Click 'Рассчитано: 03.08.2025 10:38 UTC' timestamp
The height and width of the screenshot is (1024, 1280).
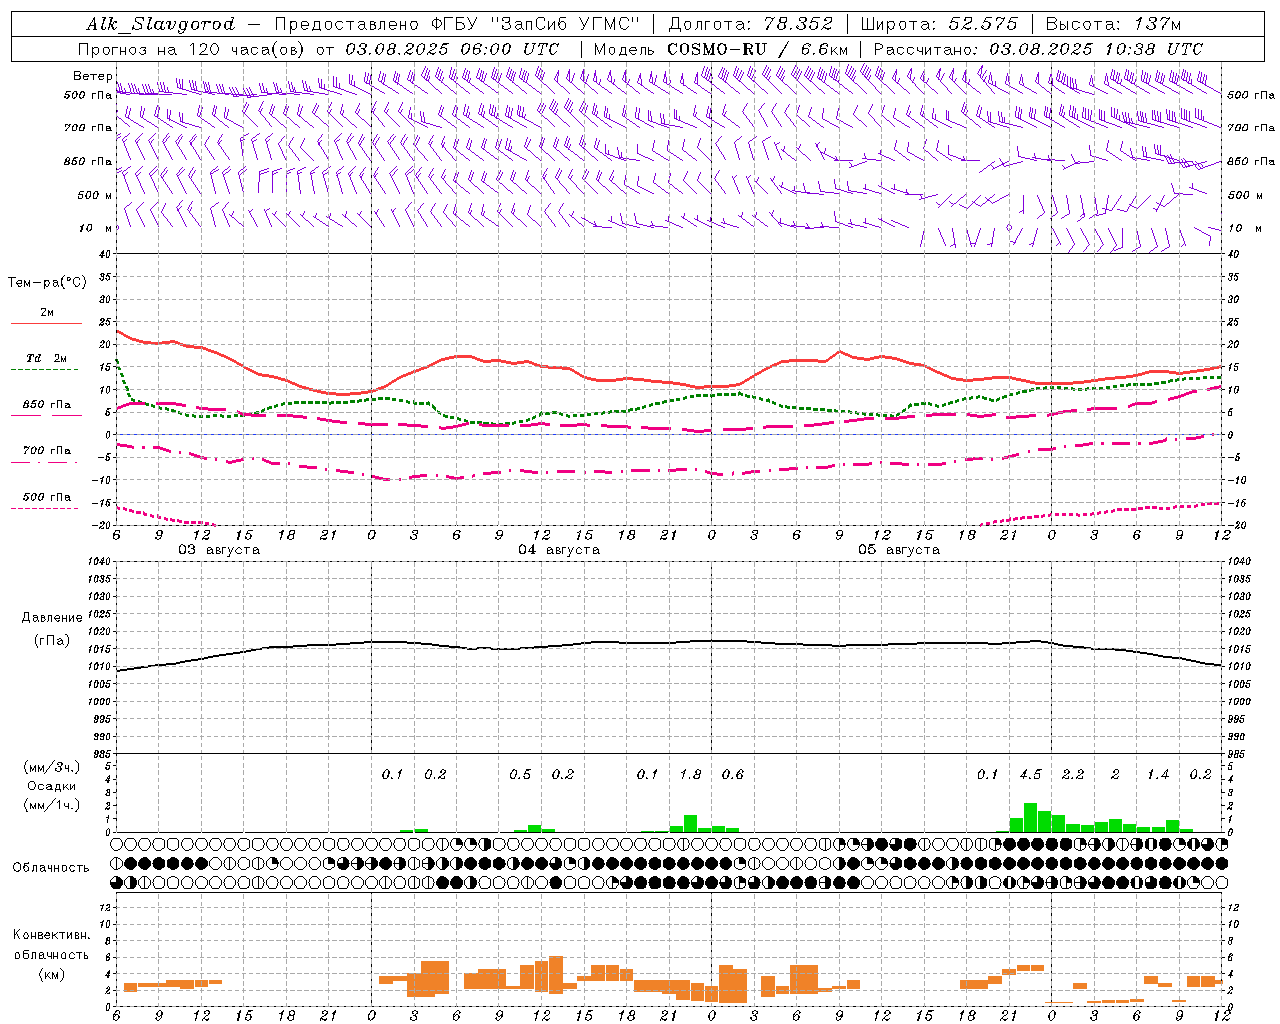1038,49
